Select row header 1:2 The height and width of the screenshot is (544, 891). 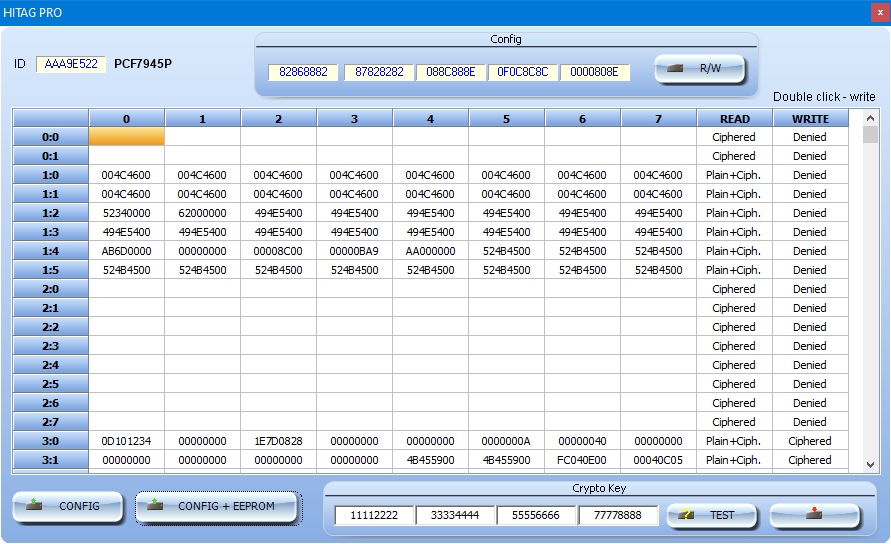[x=51, y=213]
